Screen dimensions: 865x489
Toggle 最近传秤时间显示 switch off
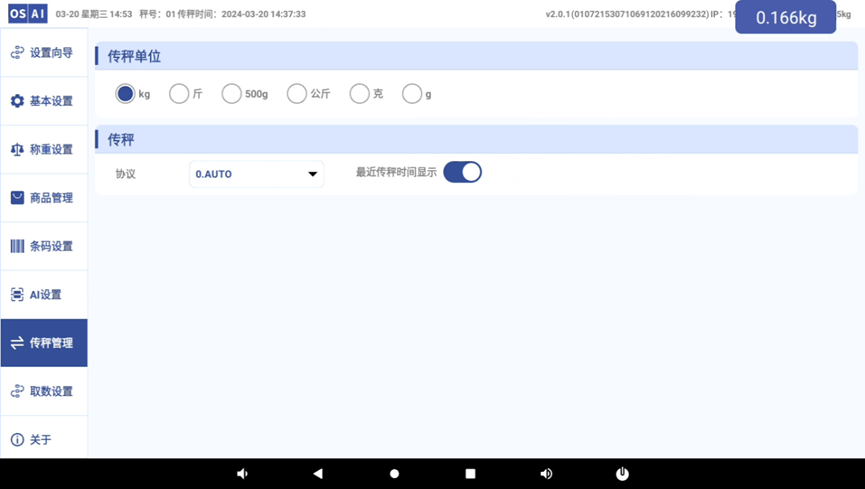pyautogui.click(x=462, y=172)
